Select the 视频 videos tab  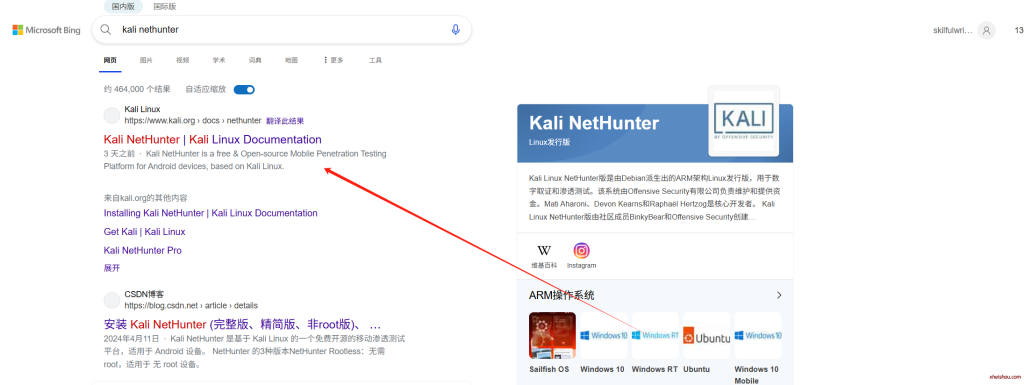(x=182, y=60)
